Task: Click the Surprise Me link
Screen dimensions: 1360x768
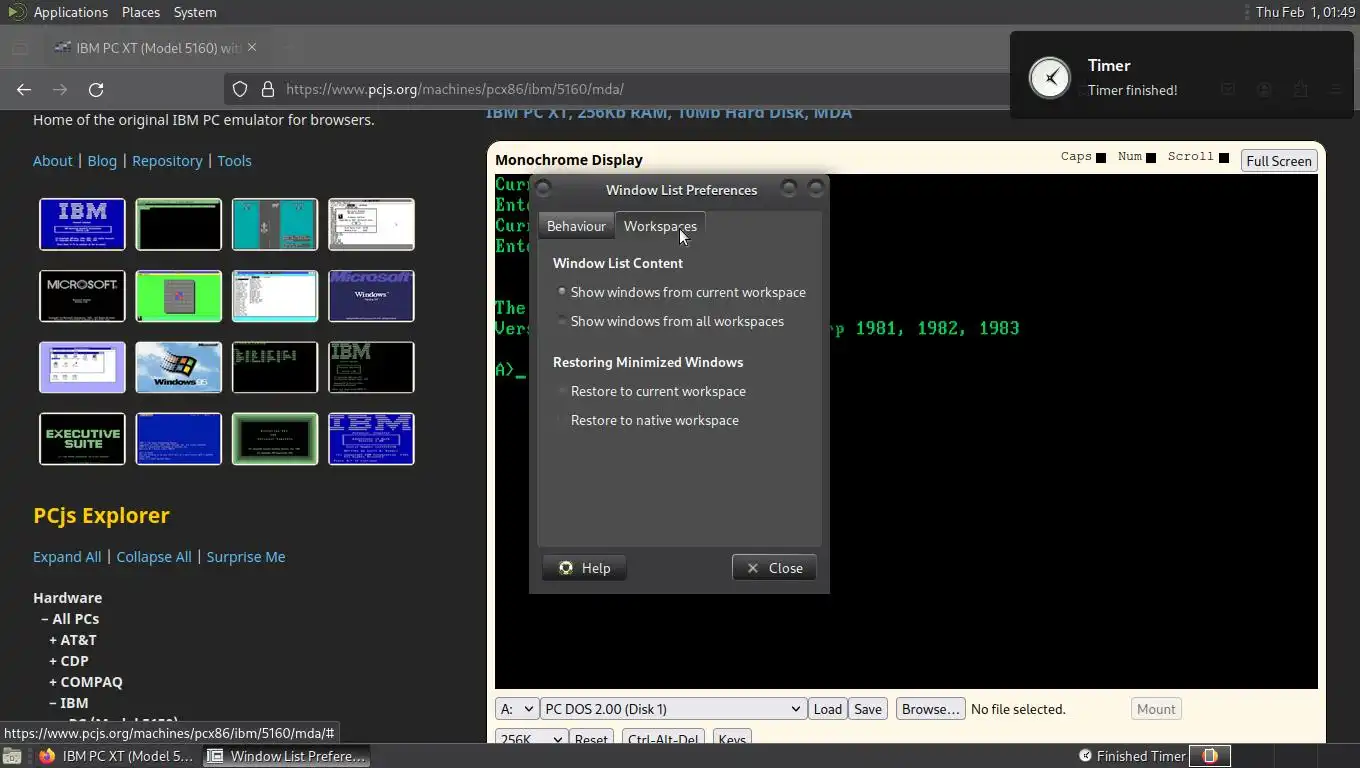Action: [x=246, y=557]
